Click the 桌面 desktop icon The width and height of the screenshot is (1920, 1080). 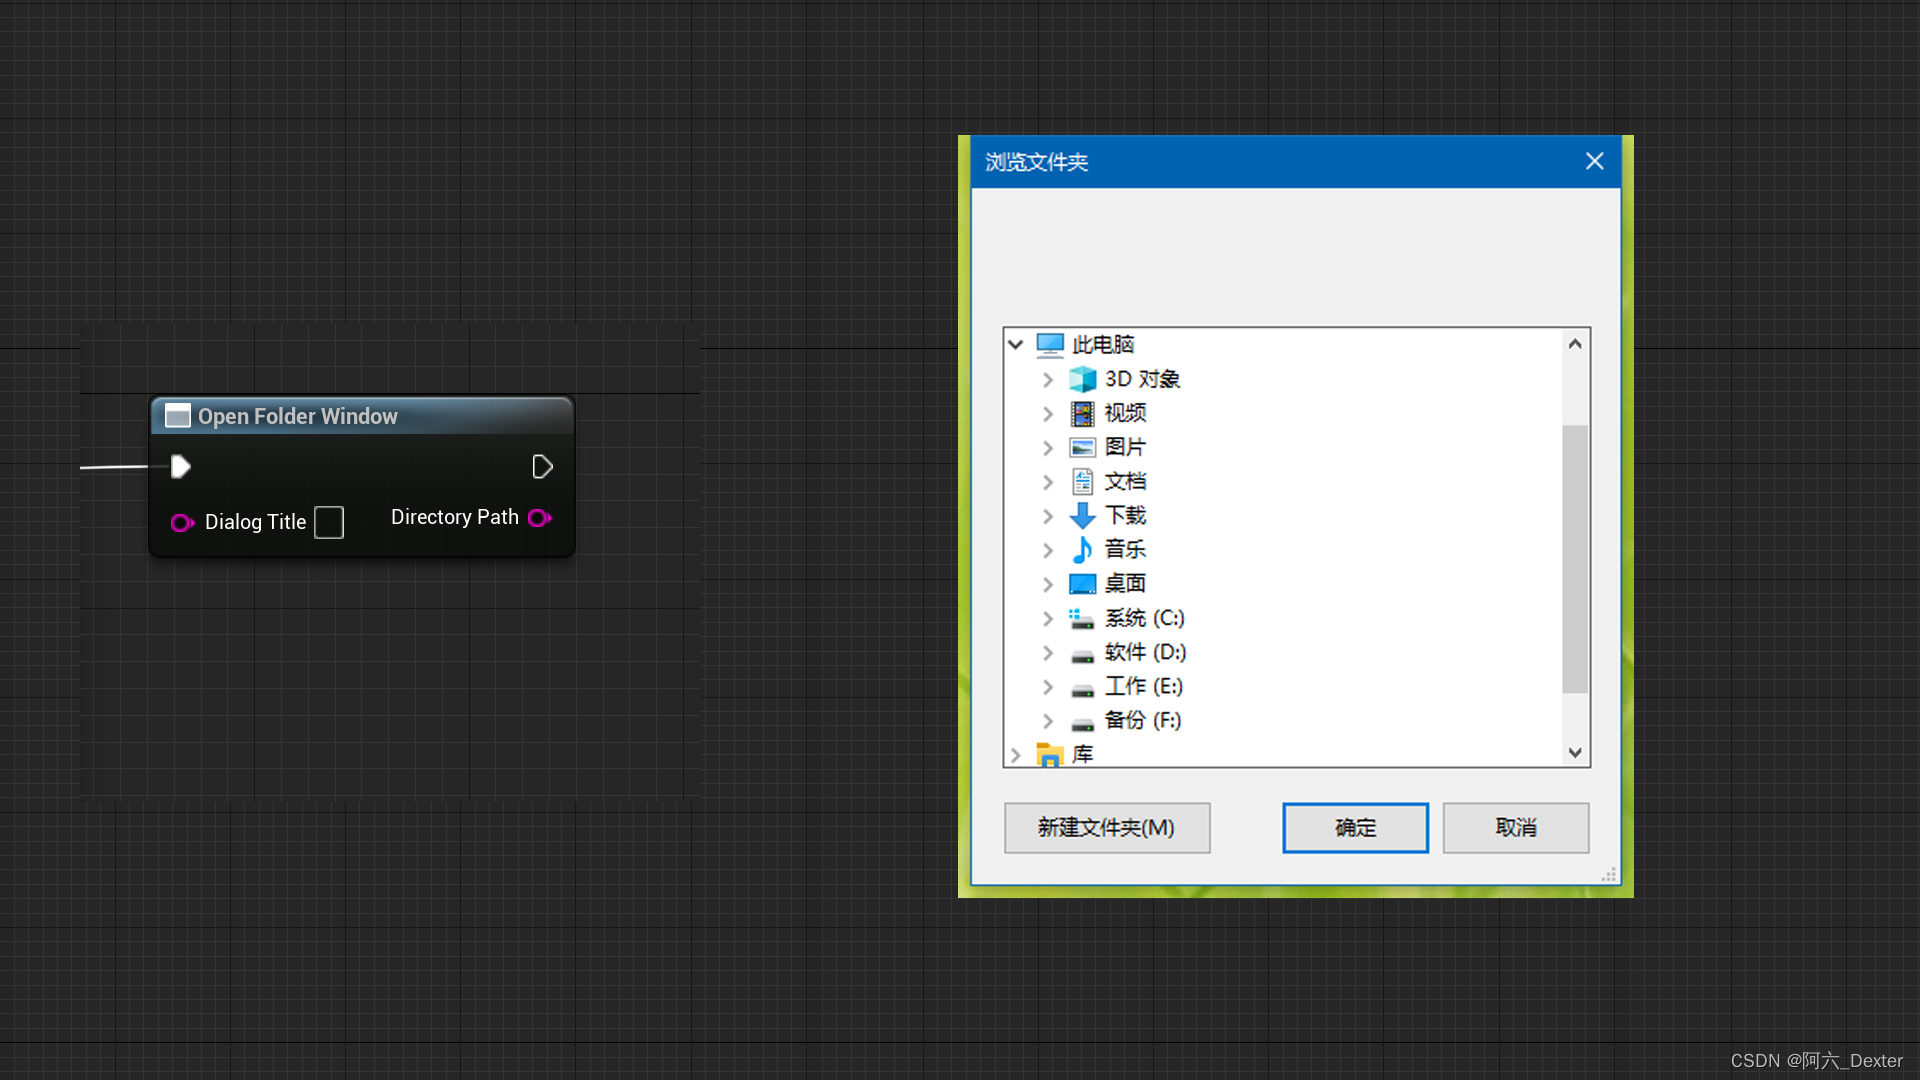point(1082,583)
